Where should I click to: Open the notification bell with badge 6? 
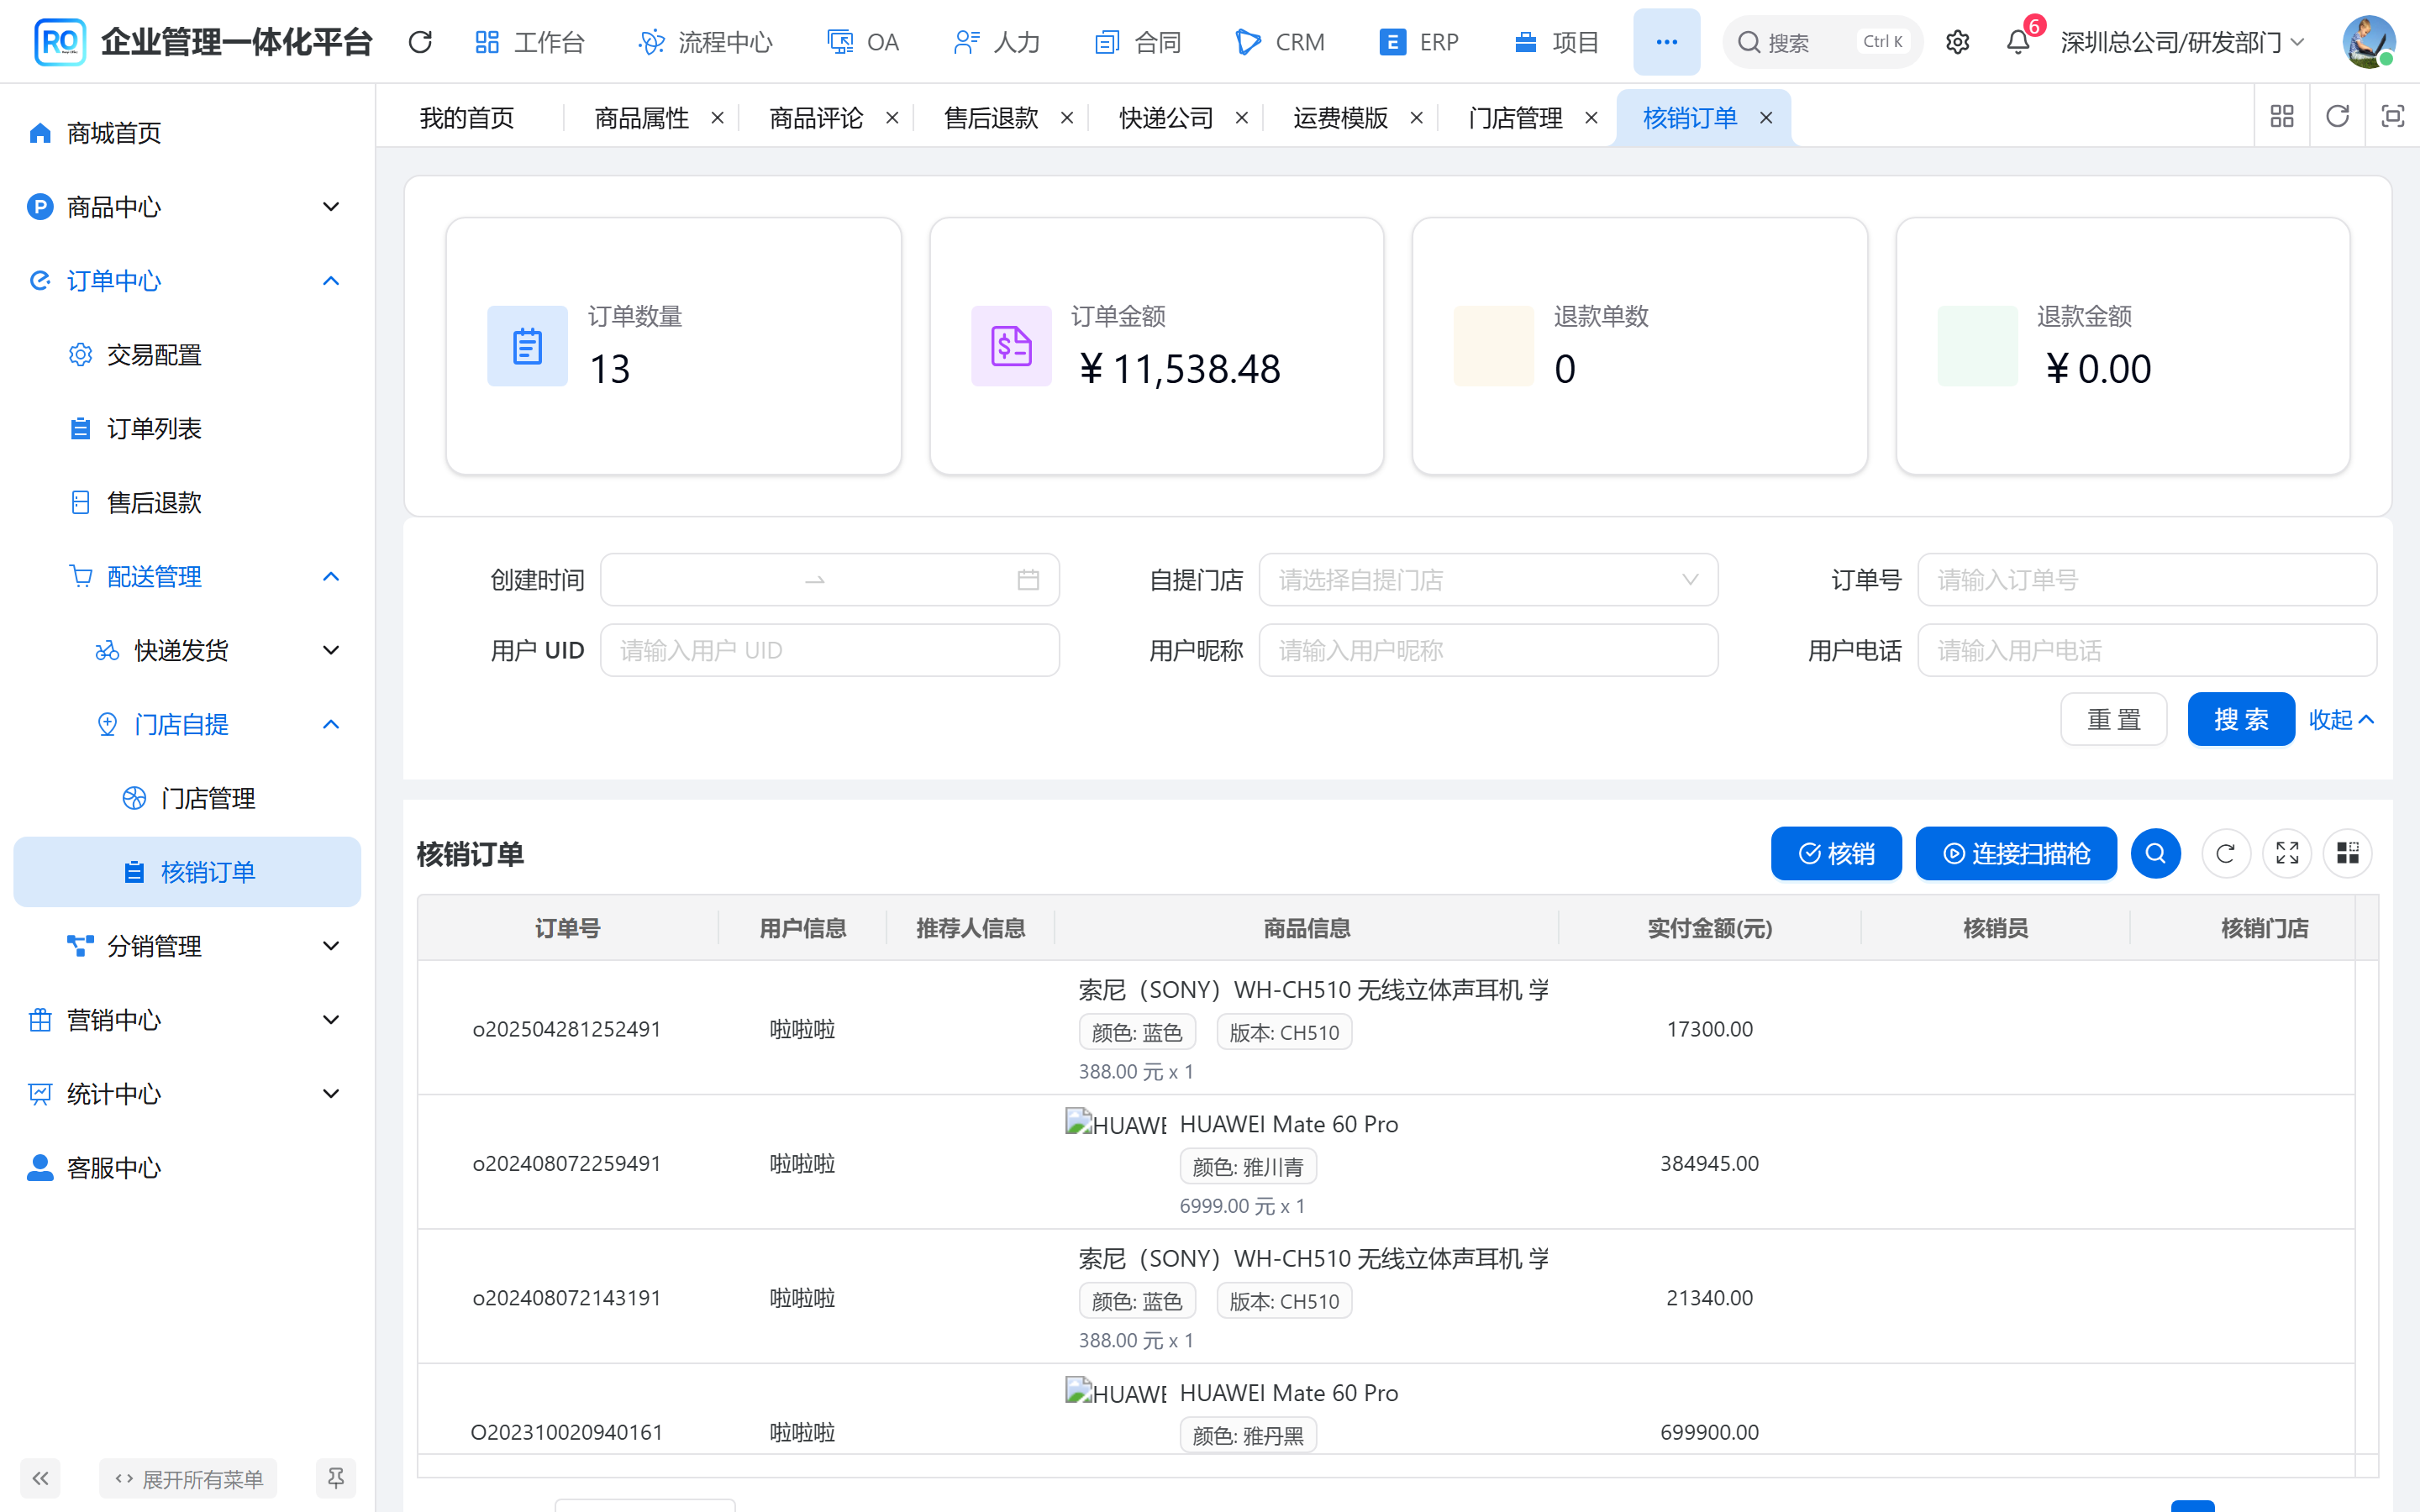pos(2018,42)
